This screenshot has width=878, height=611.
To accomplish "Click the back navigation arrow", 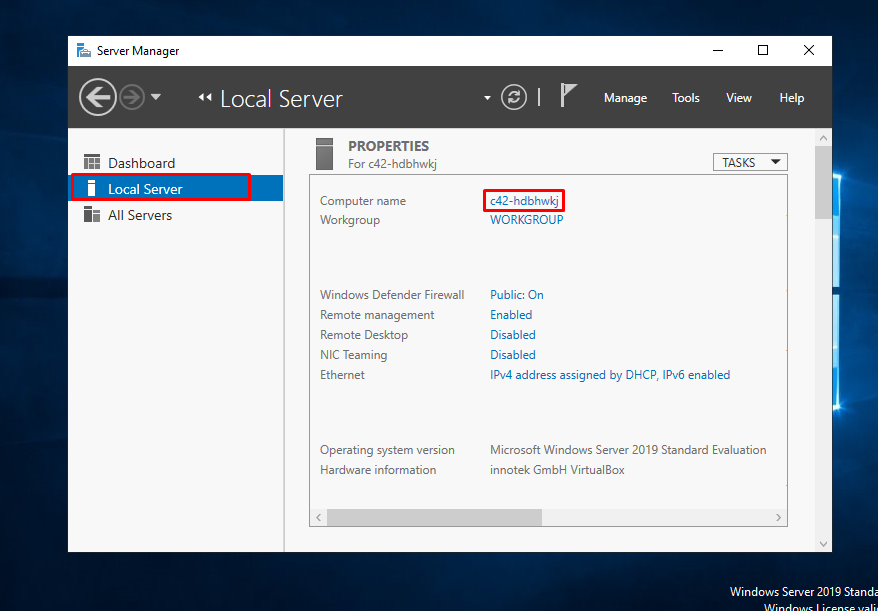I will point(98,96).
